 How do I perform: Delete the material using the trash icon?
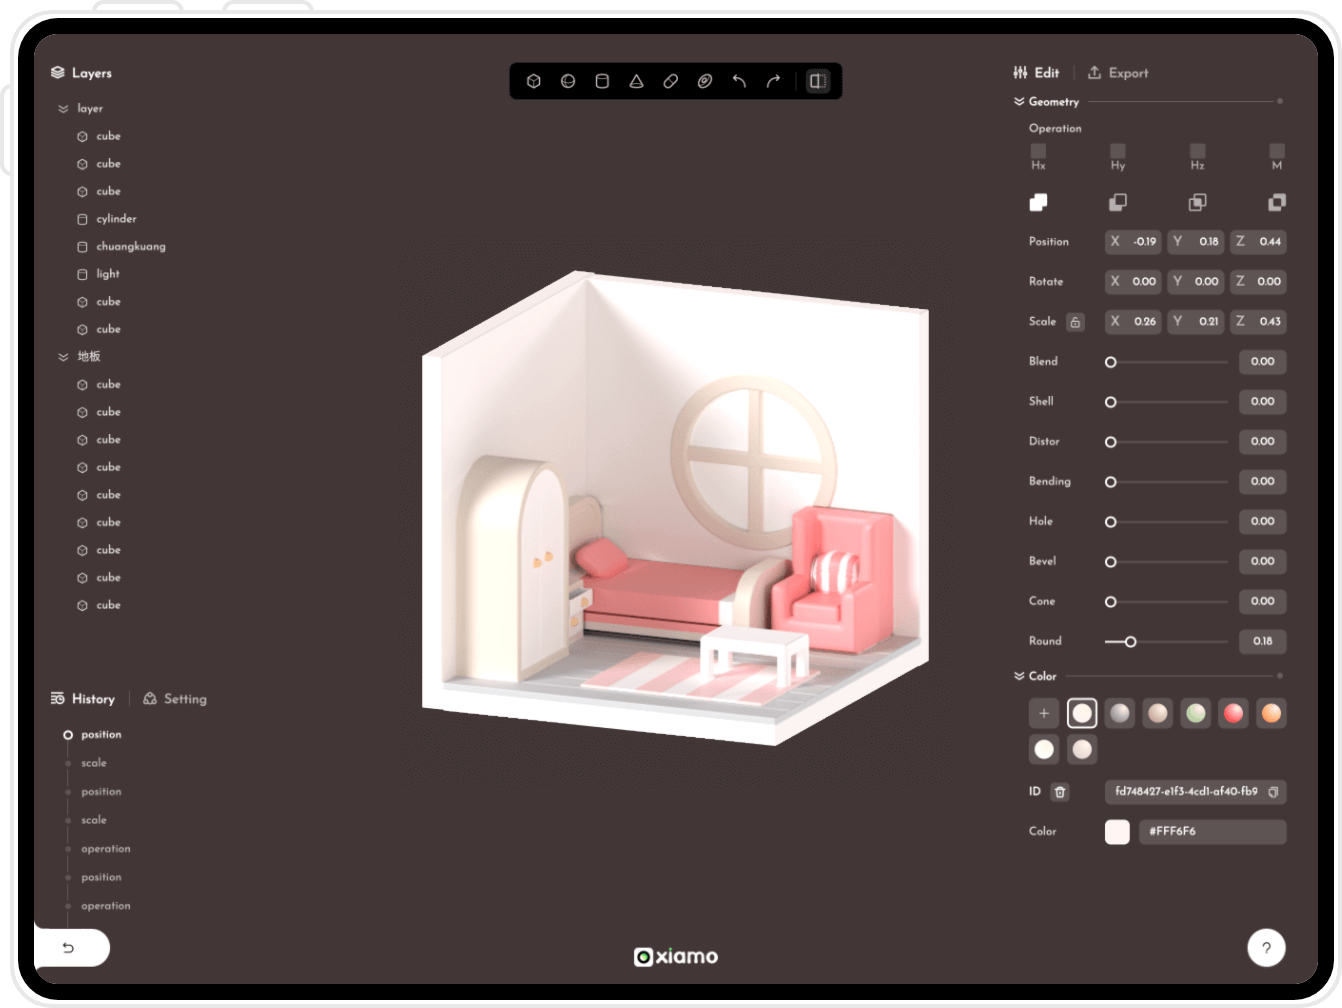click(x=1060, y=792)
